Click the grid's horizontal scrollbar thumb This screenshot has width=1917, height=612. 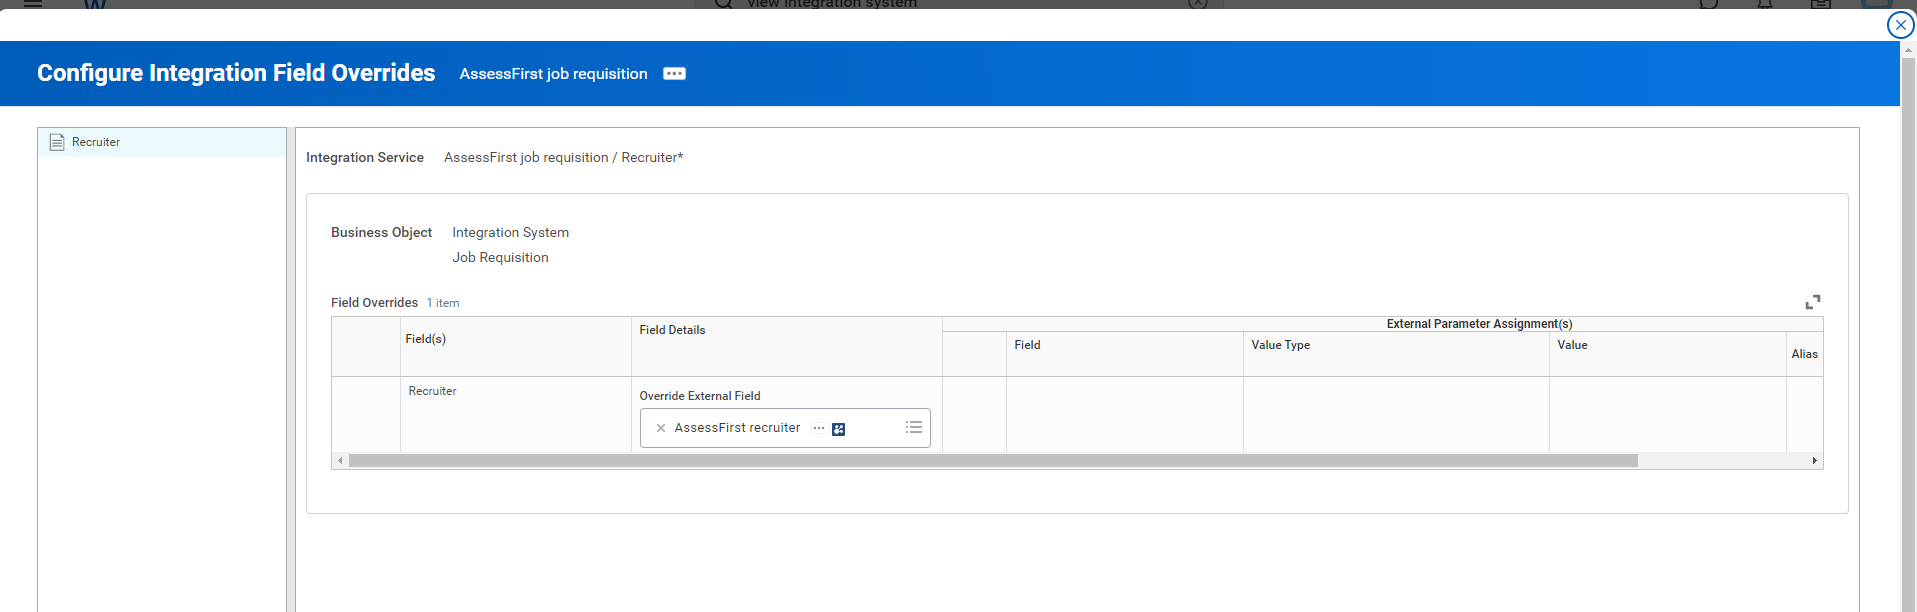pyautogui.click(x=992, y=461)
